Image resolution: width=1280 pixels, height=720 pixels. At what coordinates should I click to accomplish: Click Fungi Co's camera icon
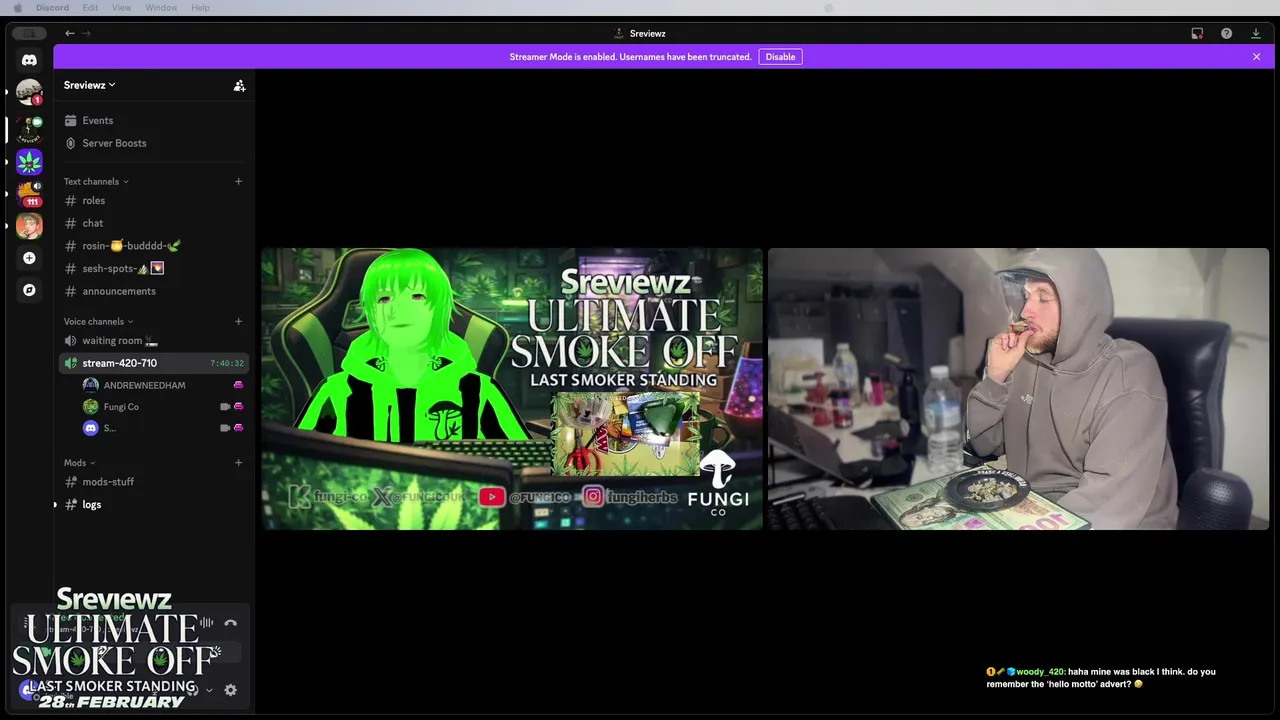tap(225, 407)
